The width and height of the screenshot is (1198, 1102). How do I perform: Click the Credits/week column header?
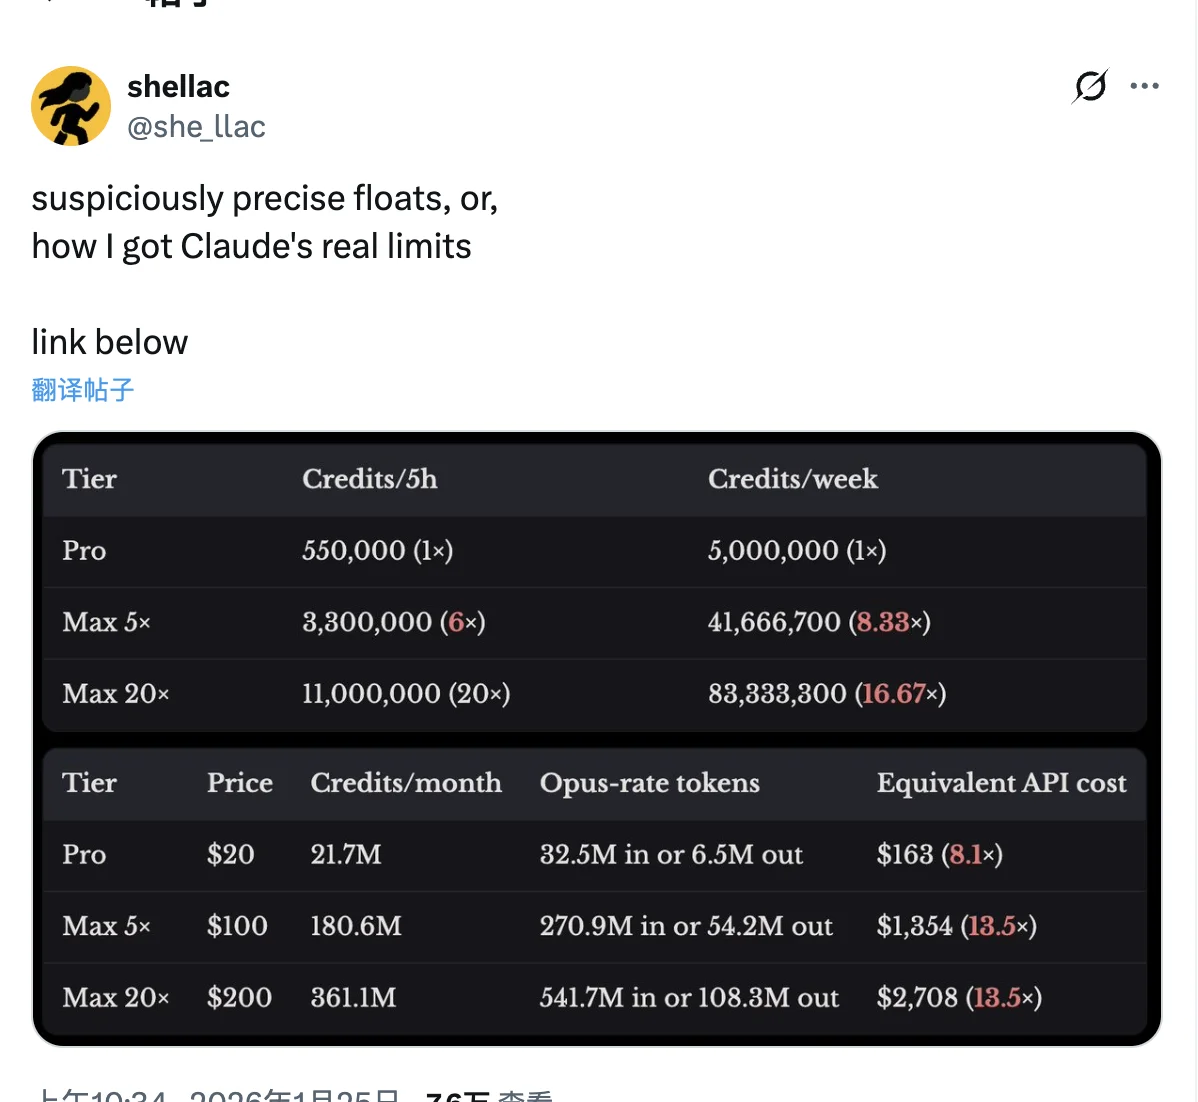coord(793,479)
